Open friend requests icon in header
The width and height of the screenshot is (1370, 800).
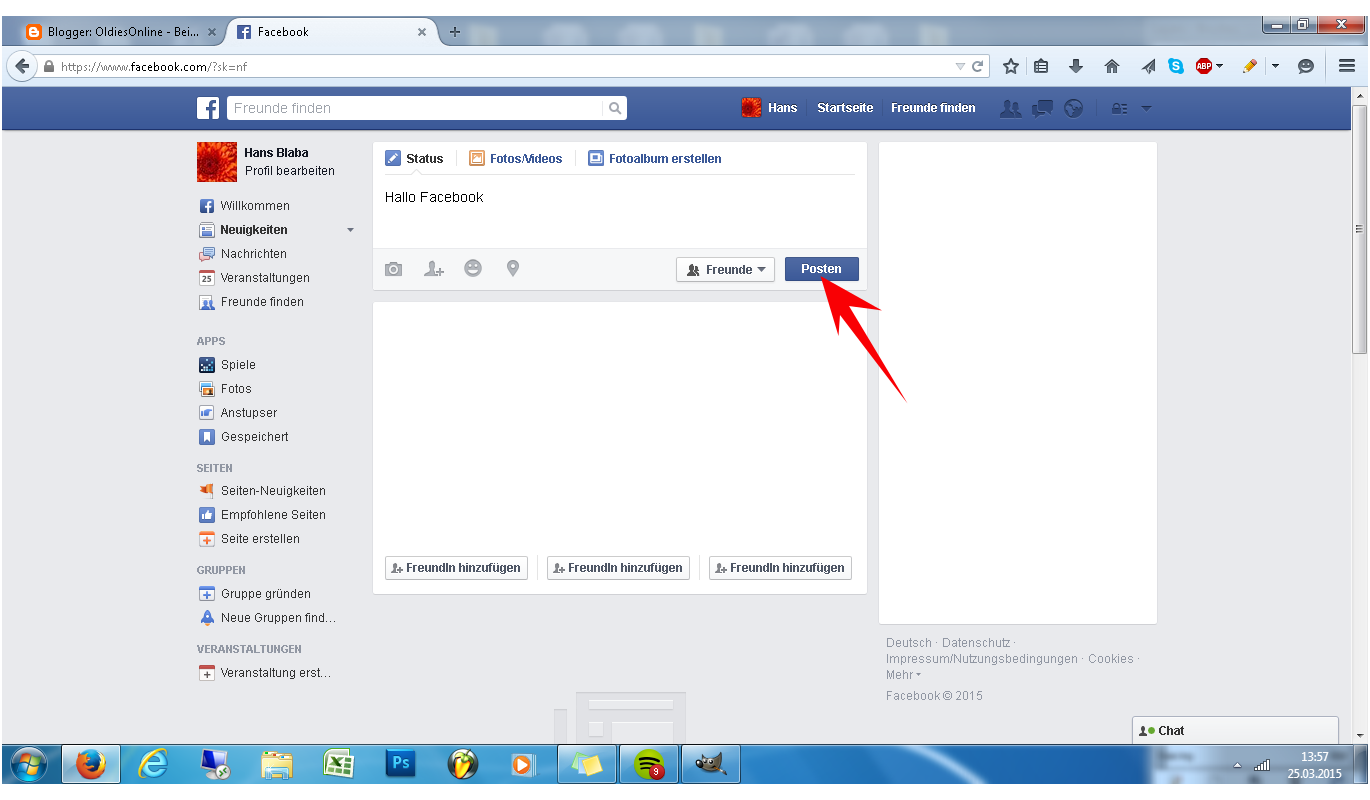point(1011,108)
